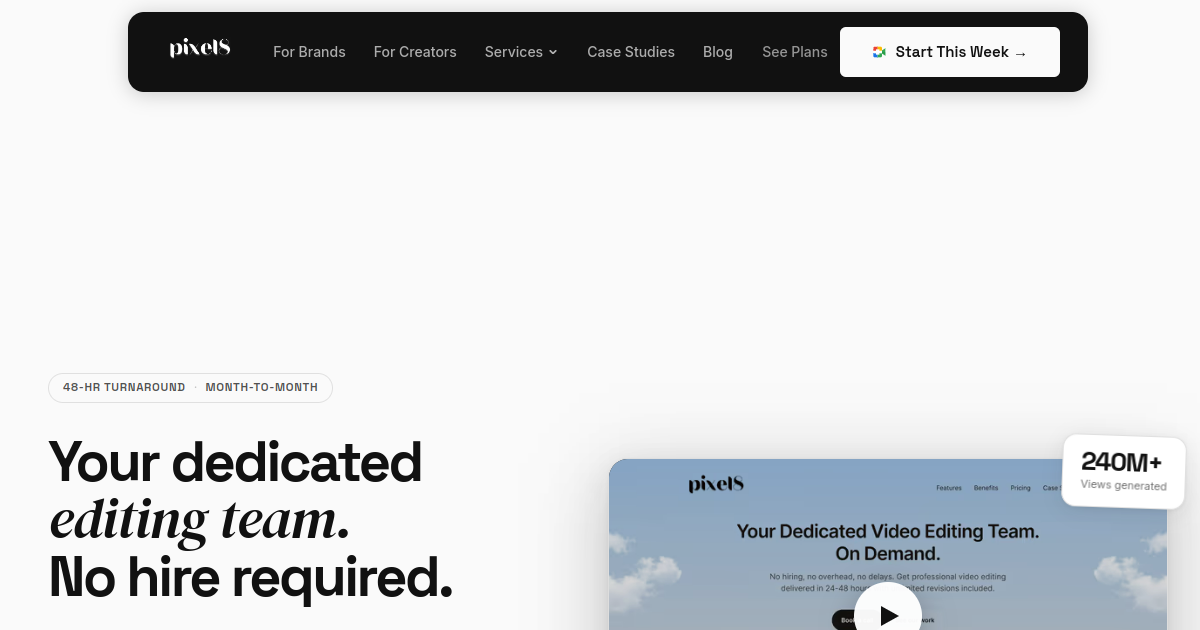This screenshot has height=630, width=1200.
Task: Visit the Blog link
Action: [718, 52]
